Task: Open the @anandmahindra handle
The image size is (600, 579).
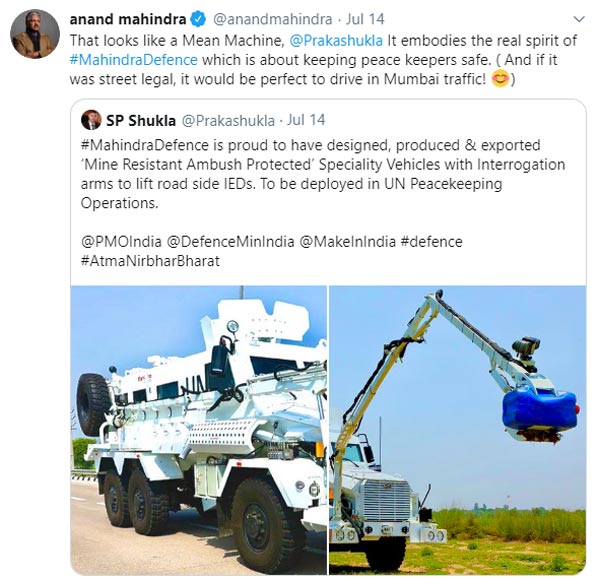Action: [x=272, y=19]
